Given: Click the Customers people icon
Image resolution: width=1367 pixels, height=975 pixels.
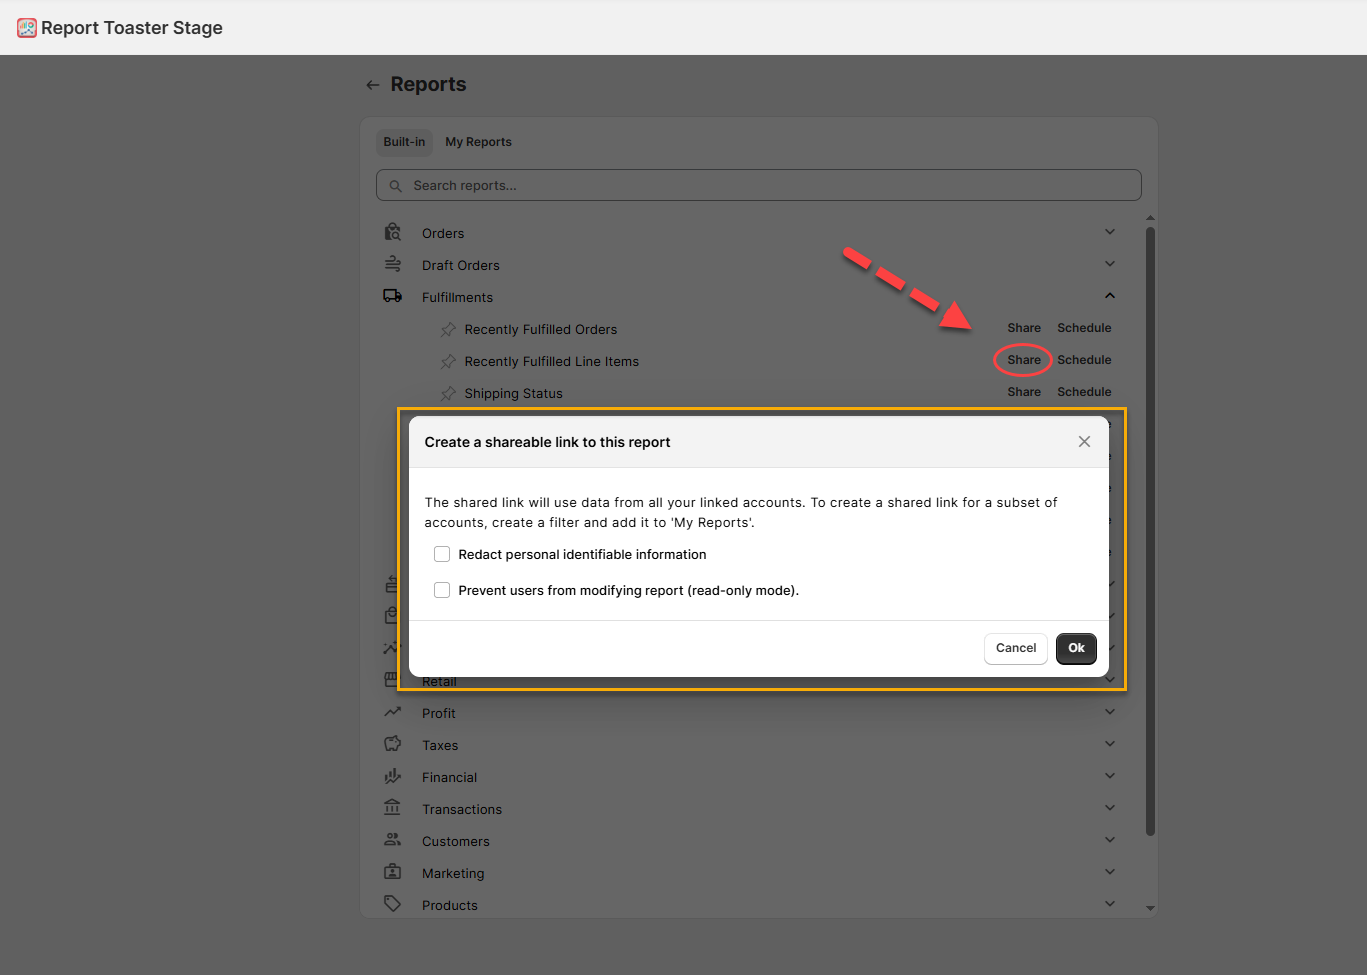Looking at the screenshot, I should point(393,841).
